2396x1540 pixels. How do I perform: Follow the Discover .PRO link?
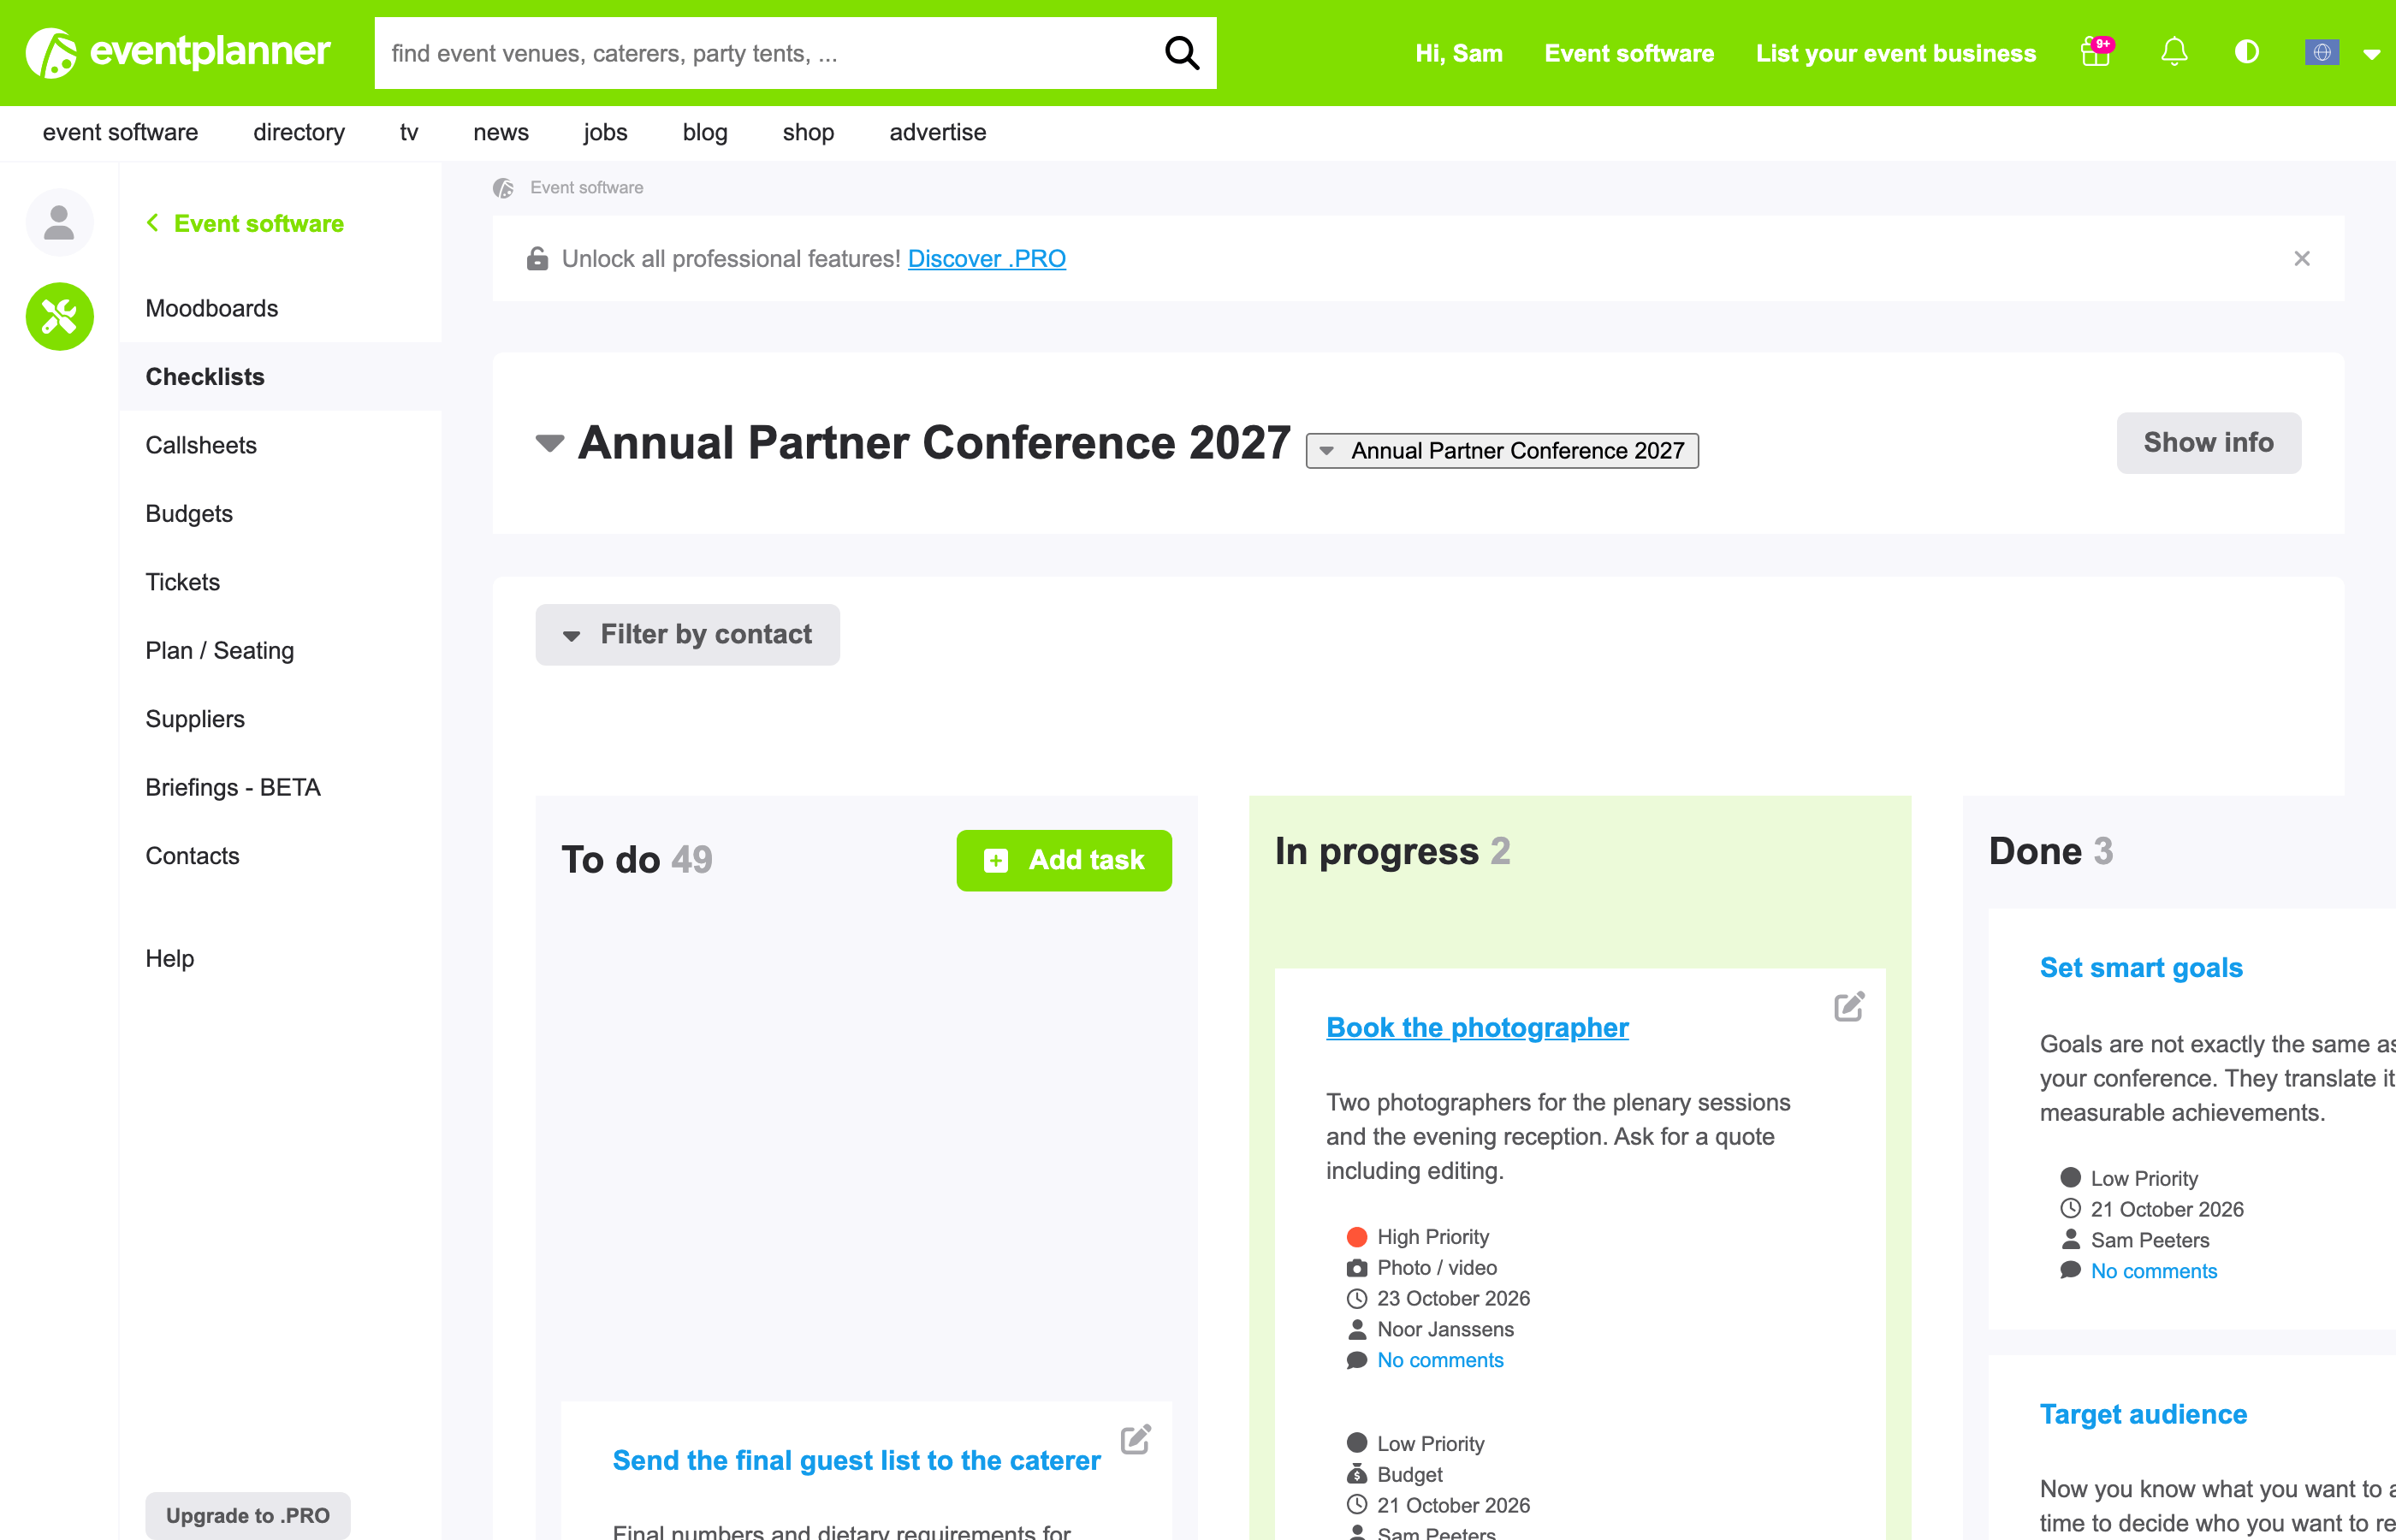click(986, 259)
